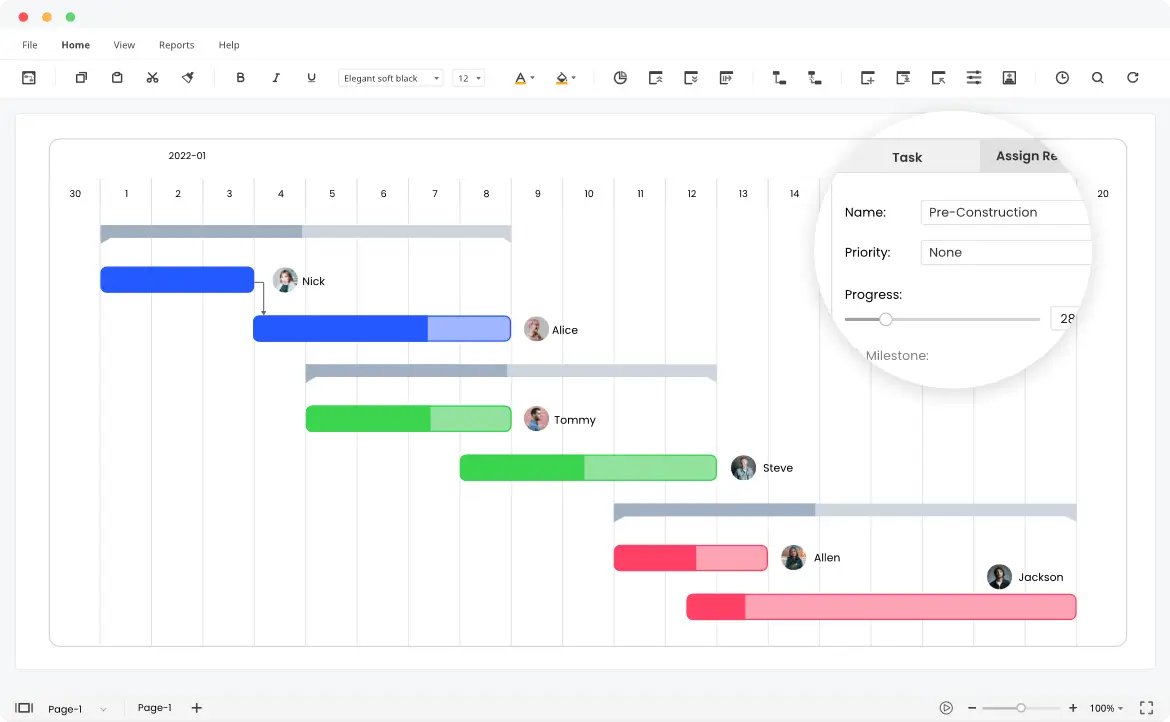This screenshot has width=1170, height=722.
Task: Click the history clock icon
Action: 1061,77
